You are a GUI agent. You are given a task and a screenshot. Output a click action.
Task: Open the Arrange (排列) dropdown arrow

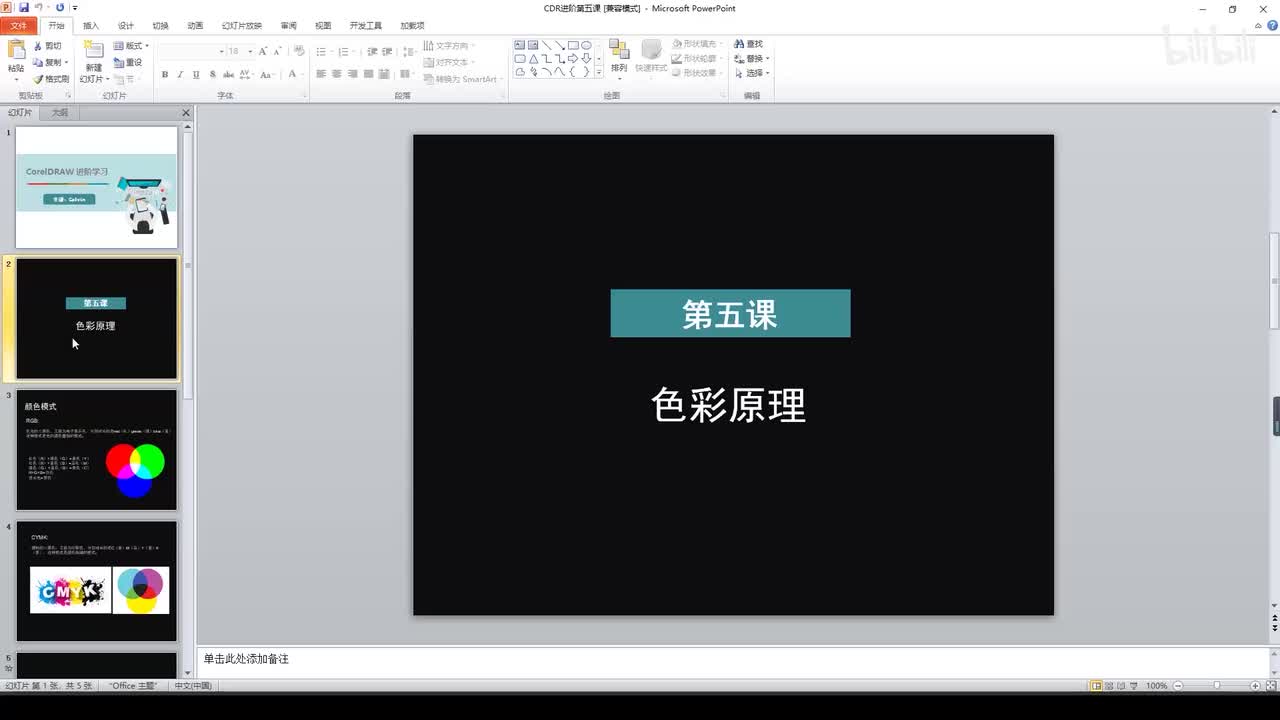pyautogui.click(x=619, y=77)
